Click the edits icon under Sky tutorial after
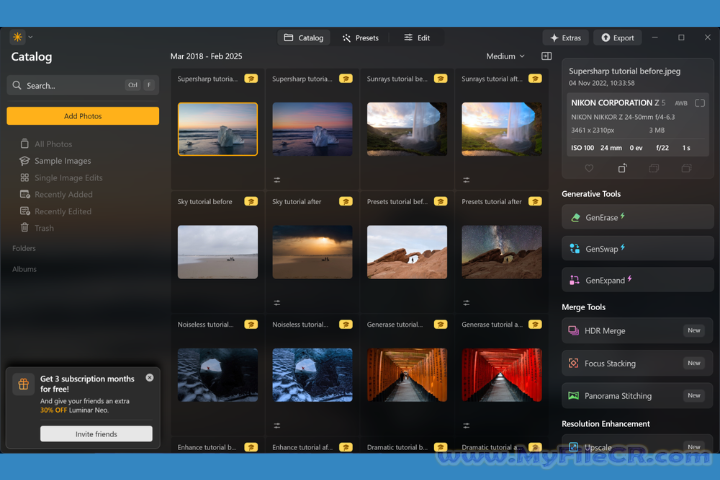The image size is (720, 480). (277, 303)
